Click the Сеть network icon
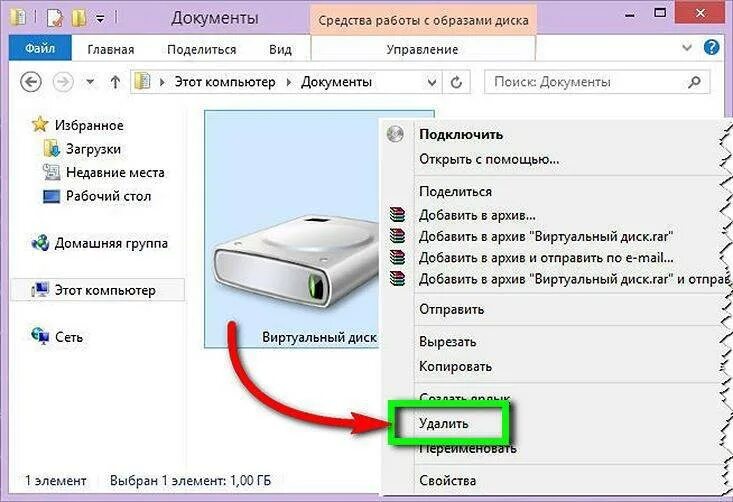 click(x=40, y=336)
